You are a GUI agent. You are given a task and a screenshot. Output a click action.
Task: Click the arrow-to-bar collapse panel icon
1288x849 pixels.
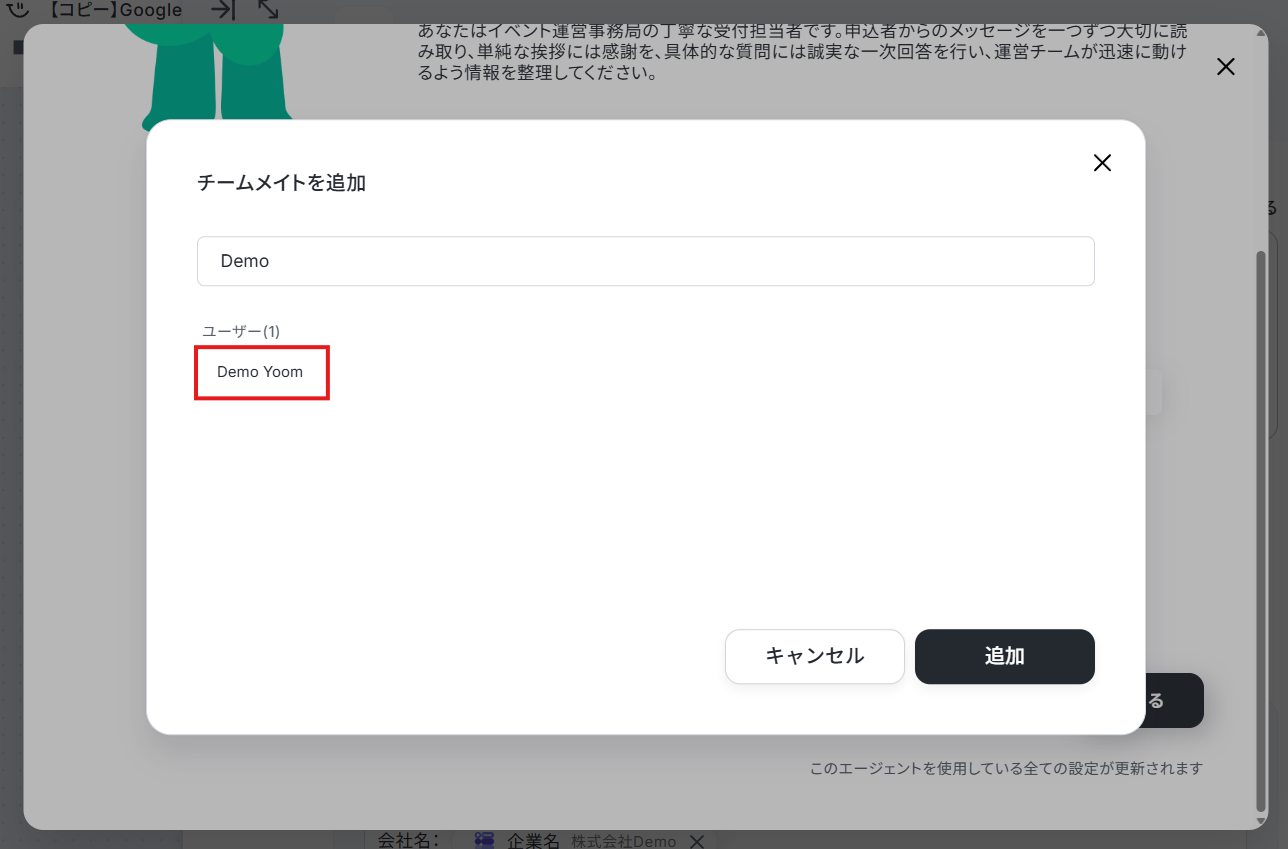222,10
